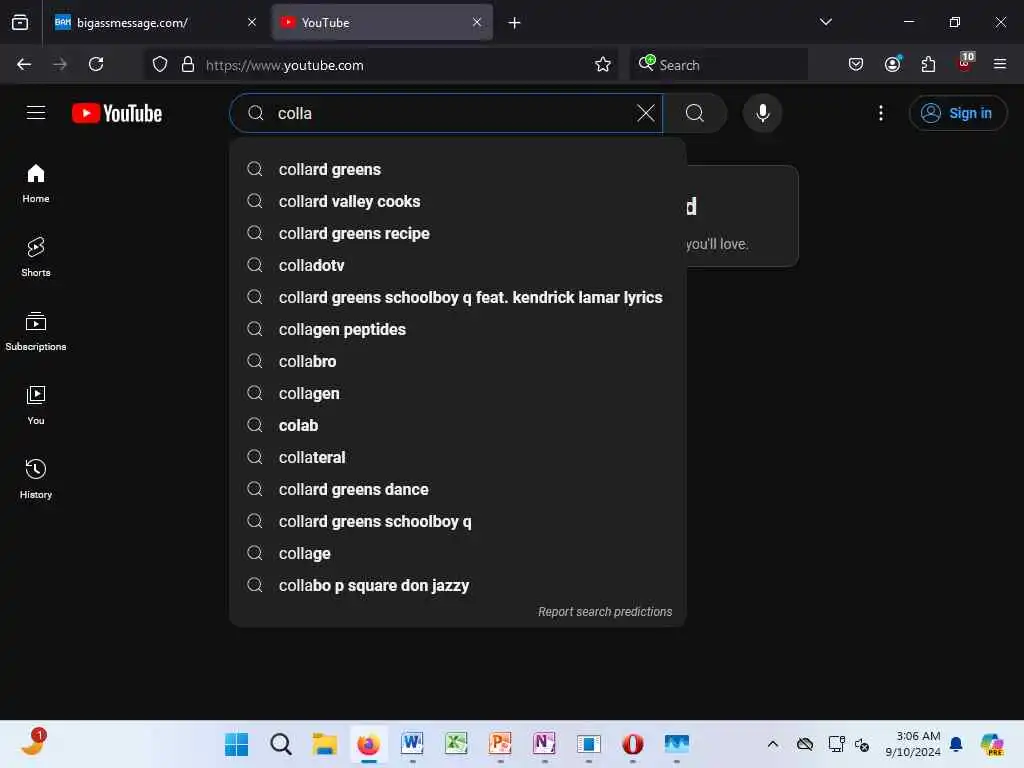Open PowerPoint from the taskbar
Screen dimensions: 1024x768
(x=500, y=744)
